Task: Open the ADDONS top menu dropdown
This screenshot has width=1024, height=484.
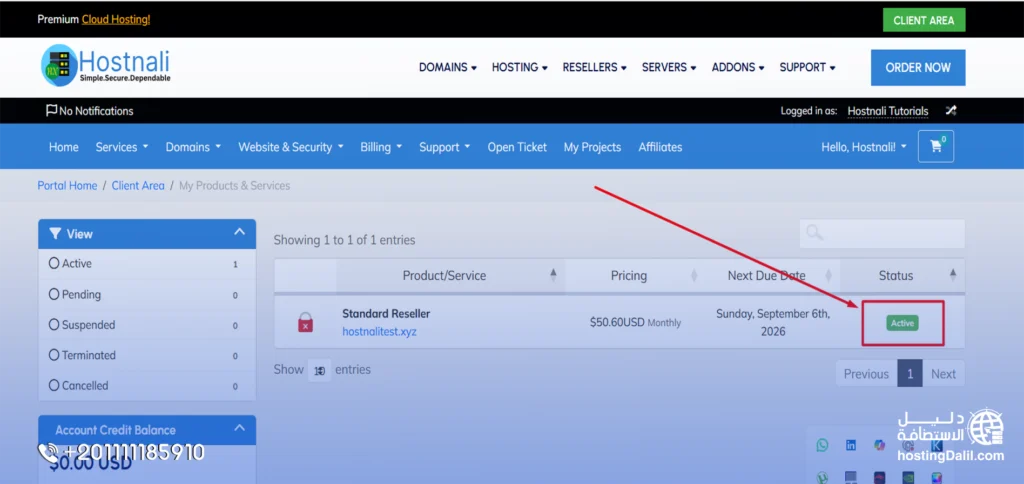Action: [738, 67]
